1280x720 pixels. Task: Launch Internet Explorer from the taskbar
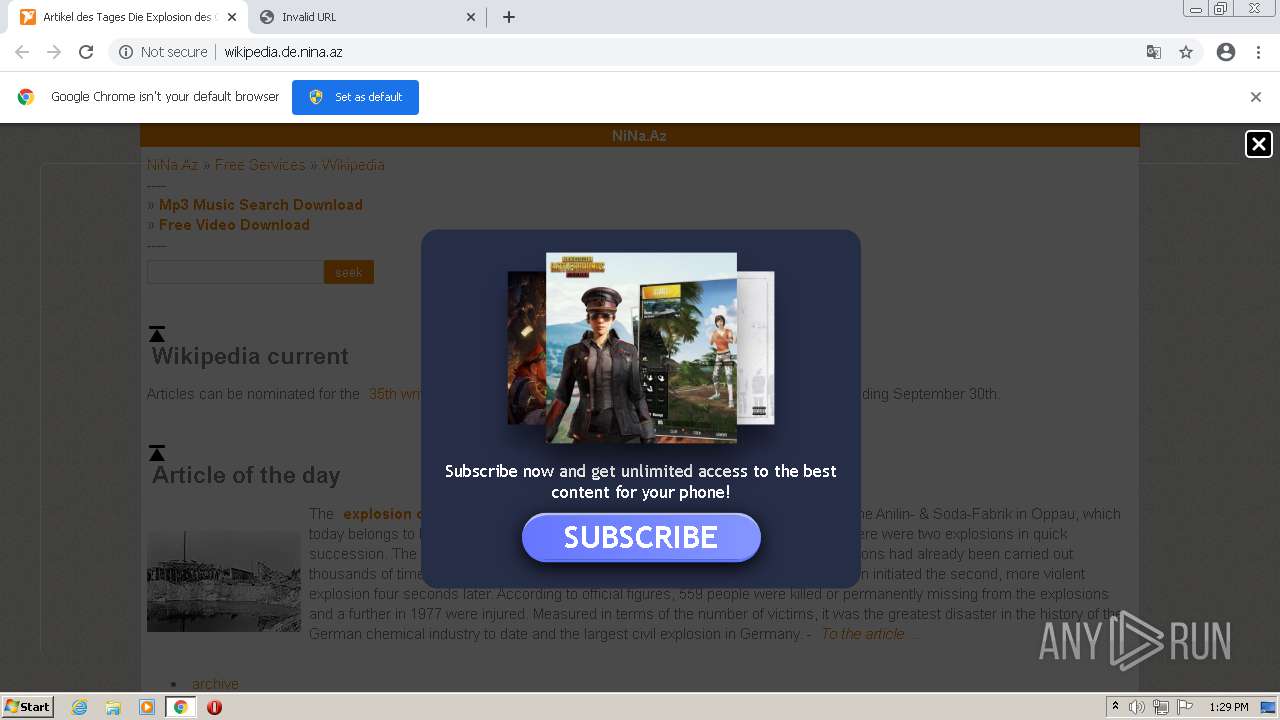pyautogui.click(x=80, y=707)
